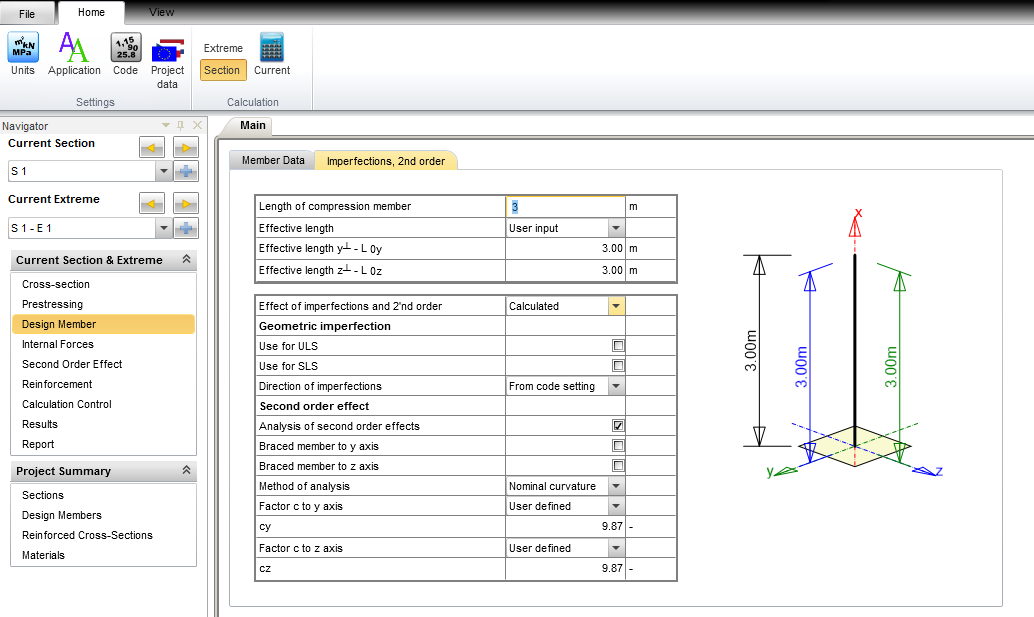Check the Braced member to y axis option
This screenshot has height=617, width=1034.
pyautogui.click(x=617, y=445)
